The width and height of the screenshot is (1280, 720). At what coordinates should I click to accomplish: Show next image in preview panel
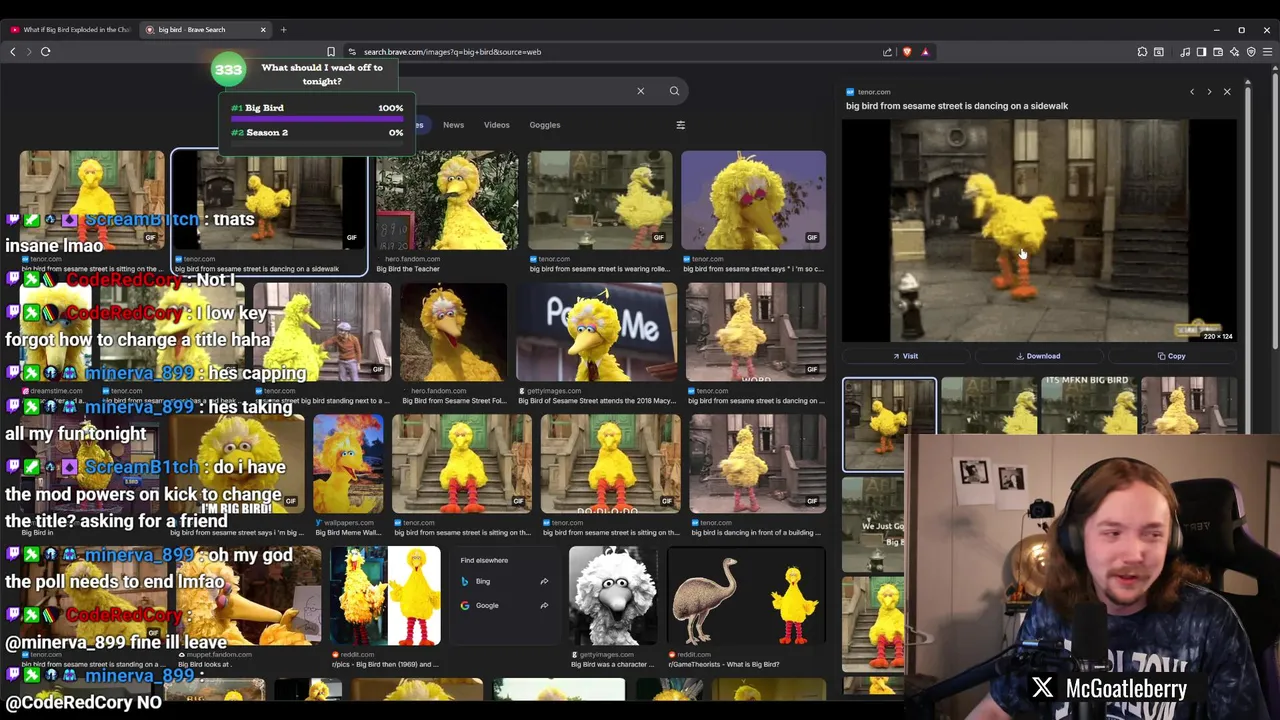click(1209, 92)
